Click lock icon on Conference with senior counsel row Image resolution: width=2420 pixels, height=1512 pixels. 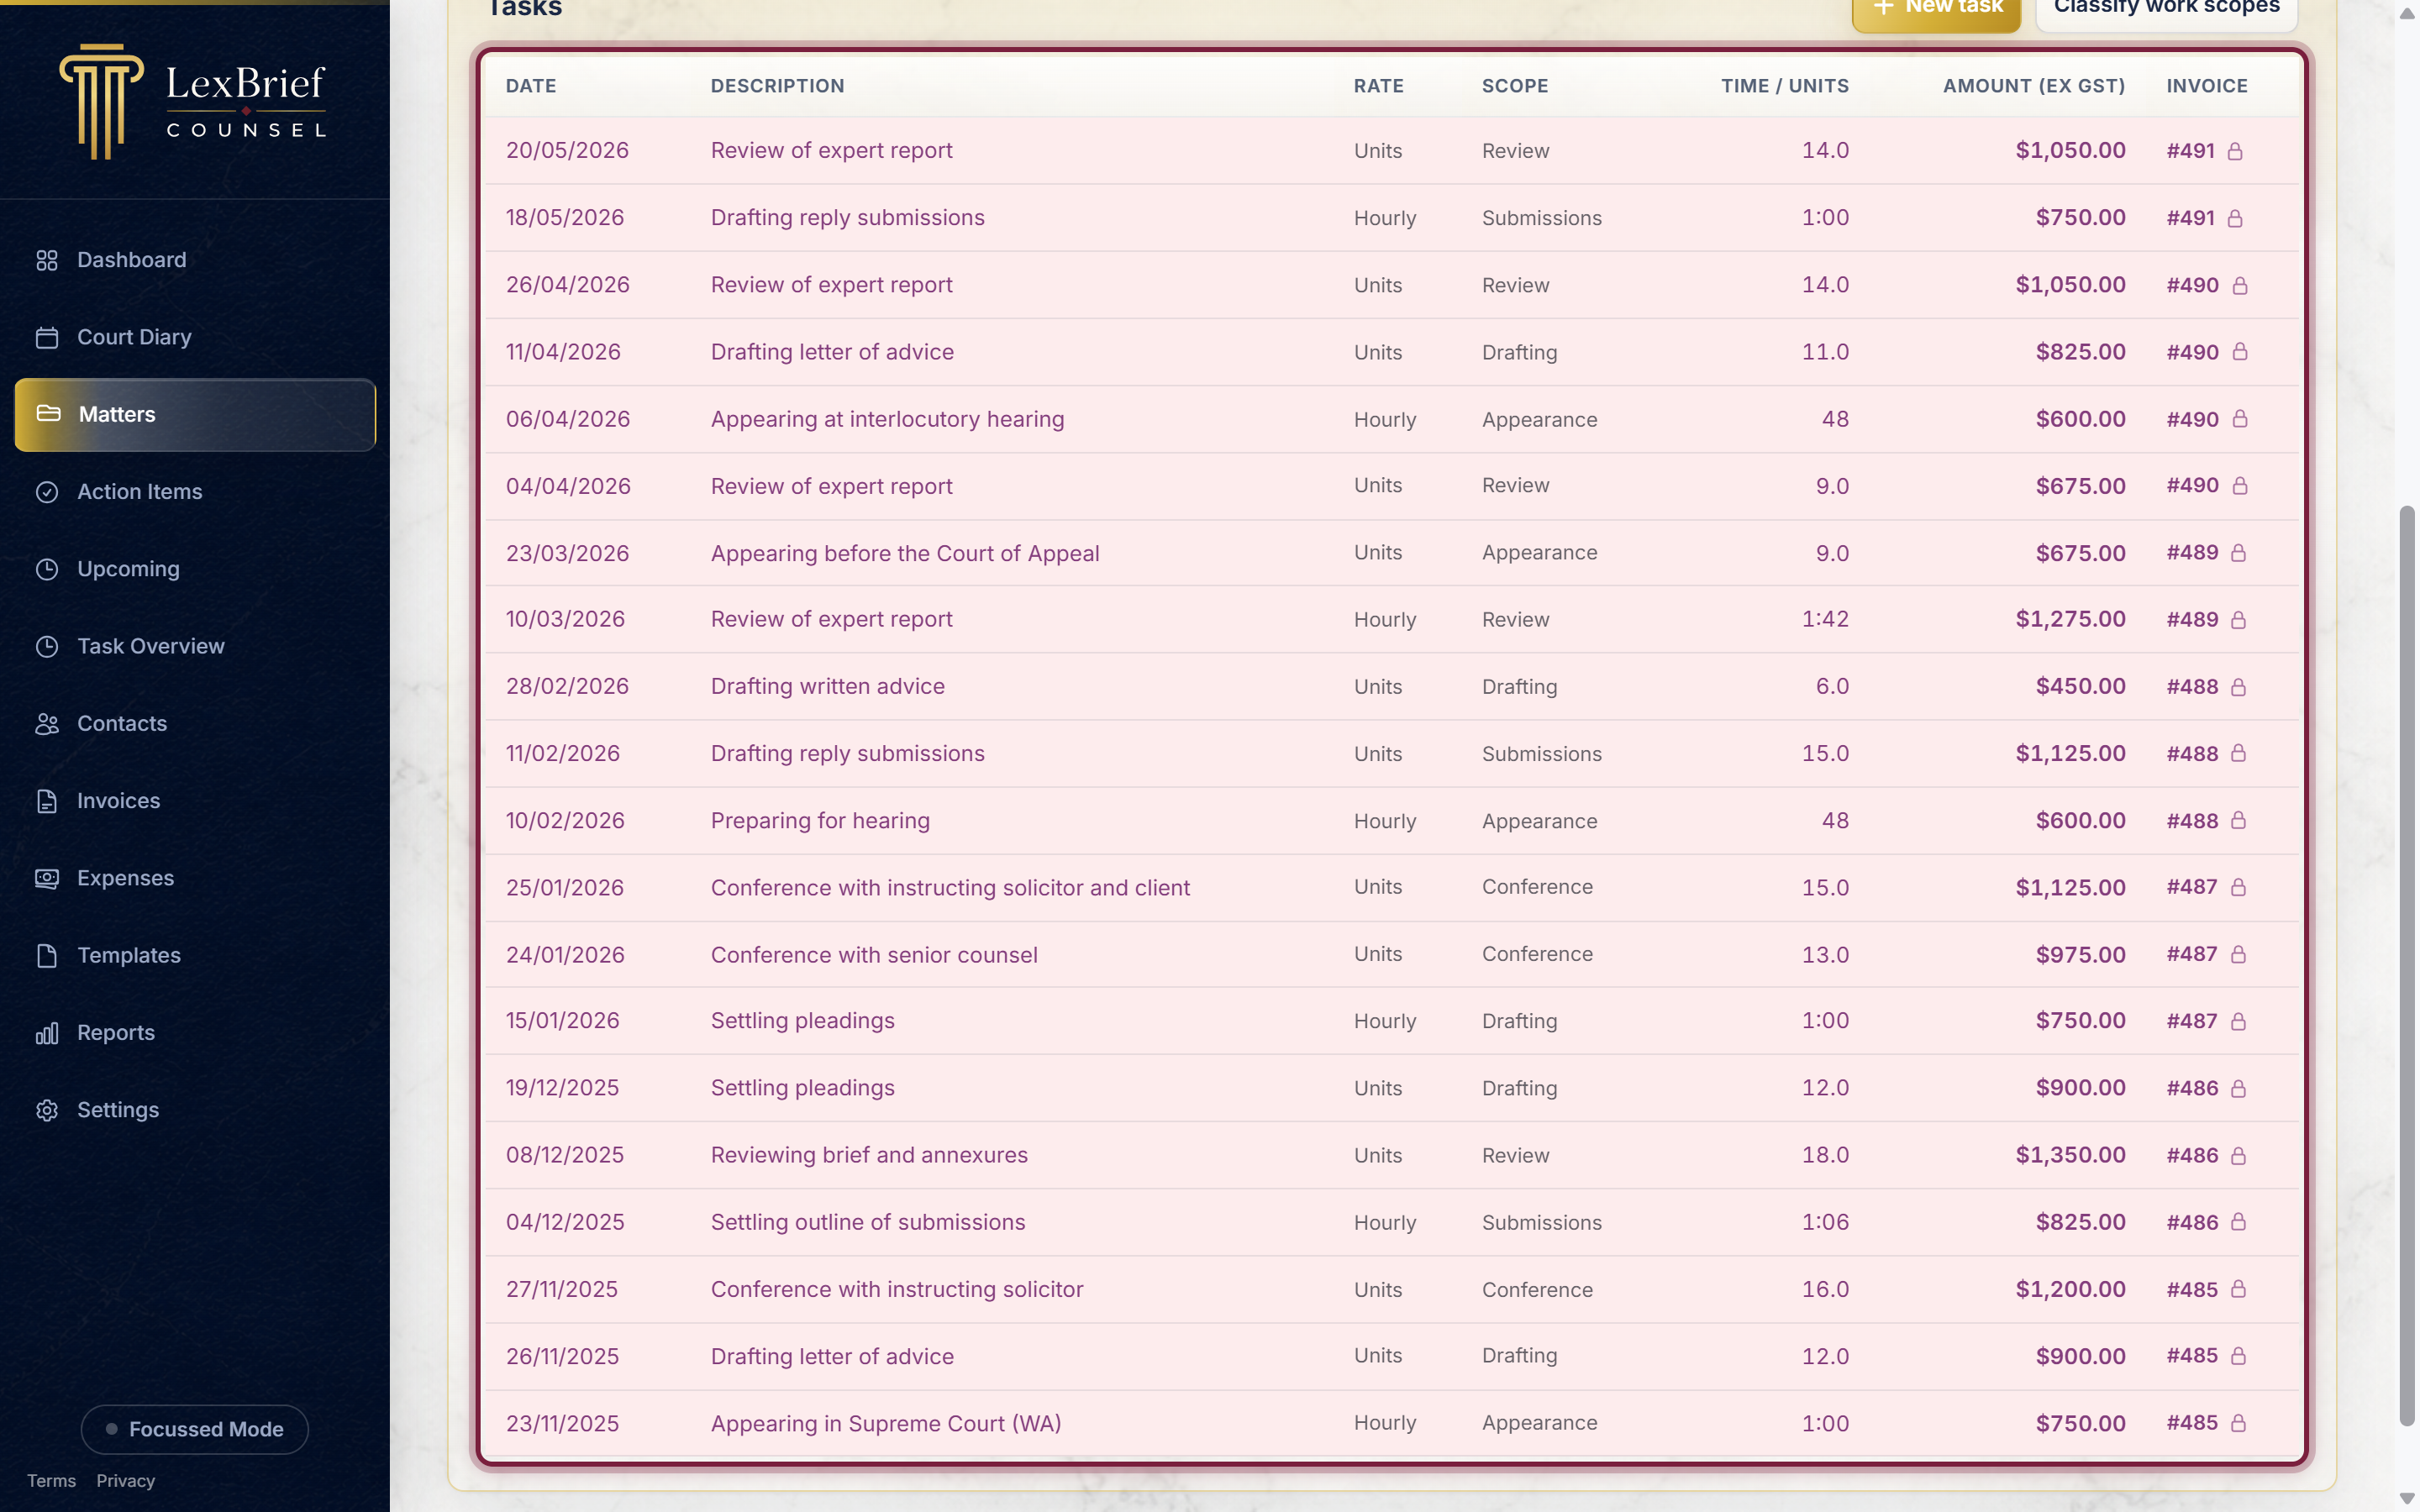coord(2239,955)
